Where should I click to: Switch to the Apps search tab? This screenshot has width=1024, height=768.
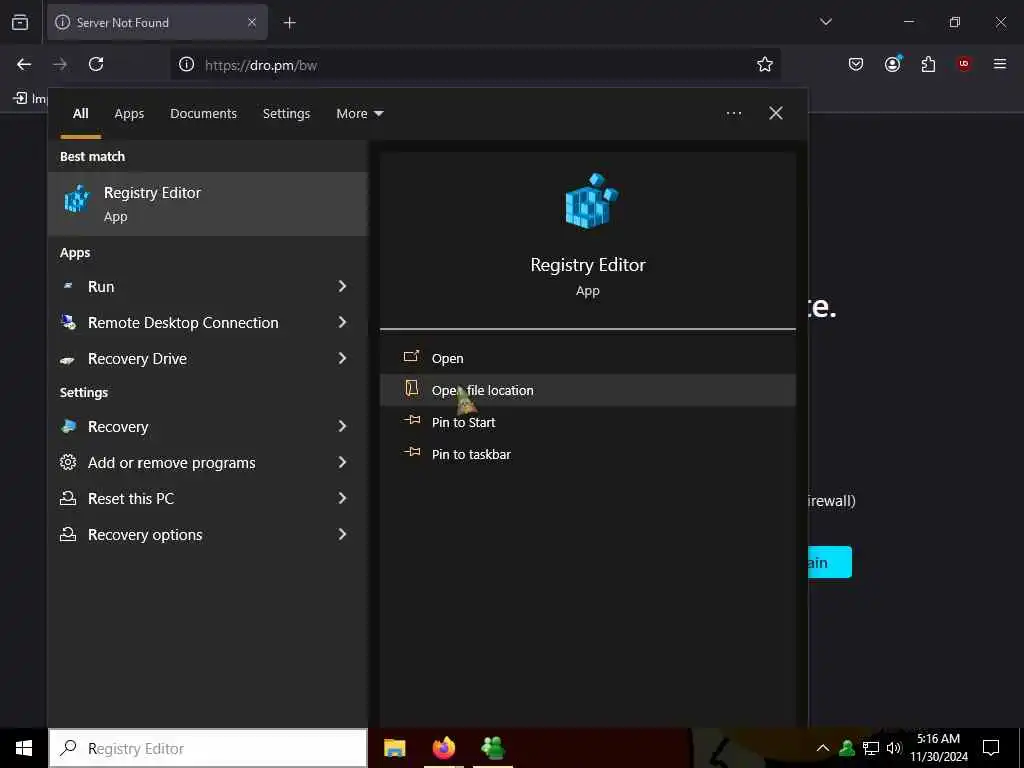coord(129,114)
